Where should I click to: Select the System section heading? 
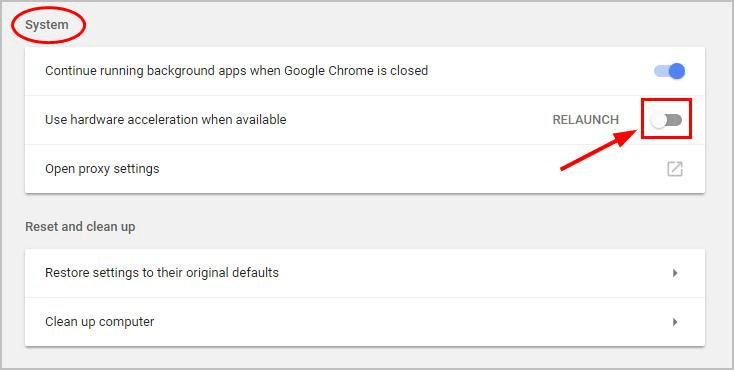pos(47,25)
